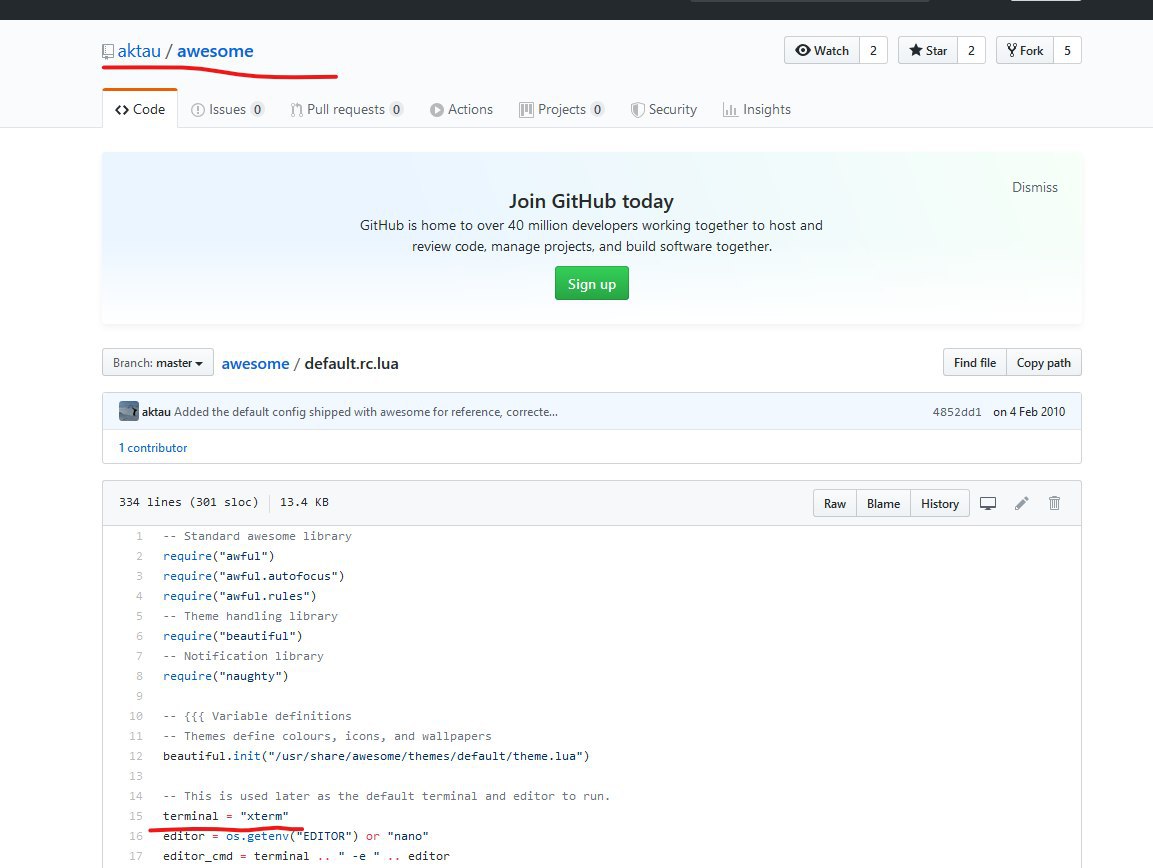Open the fork count 5
Viewport: 1153px width, 868px height.
tap(1068, 50)
